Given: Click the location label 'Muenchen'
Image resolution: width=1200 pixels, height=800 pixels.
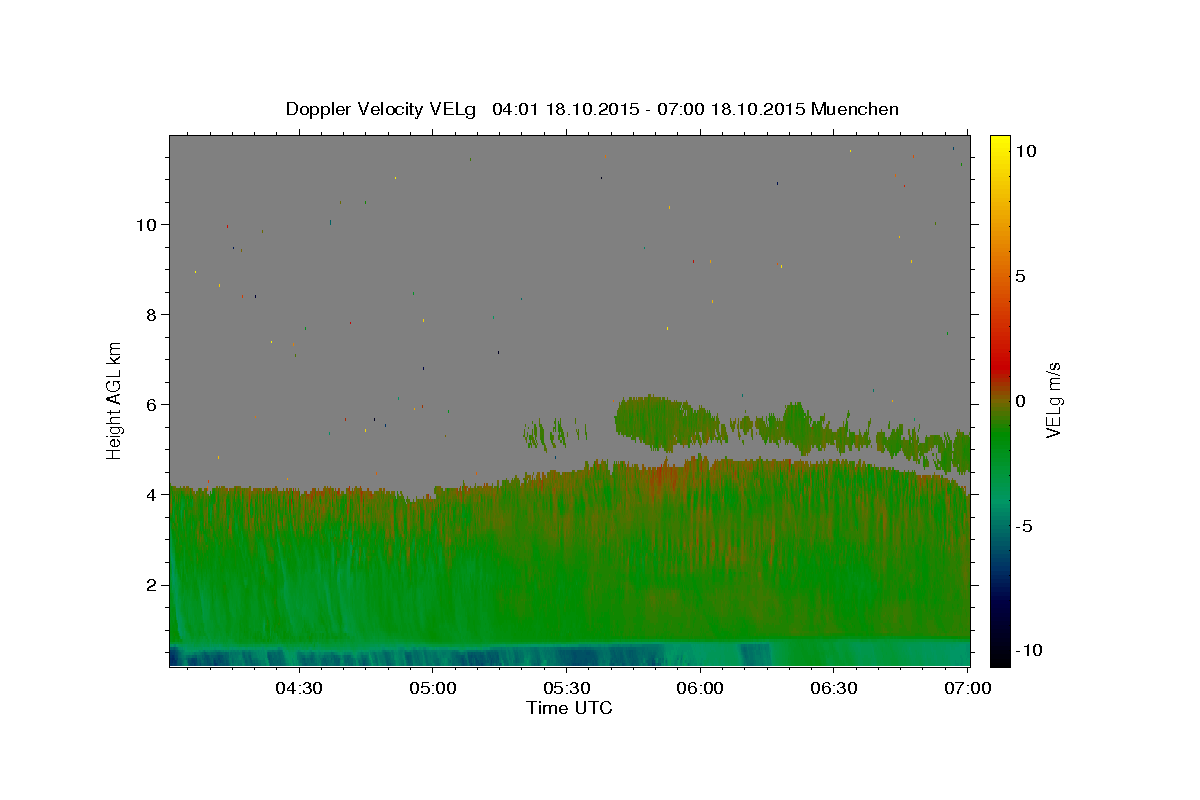Looking at the screenshot, I should (855, 109).
